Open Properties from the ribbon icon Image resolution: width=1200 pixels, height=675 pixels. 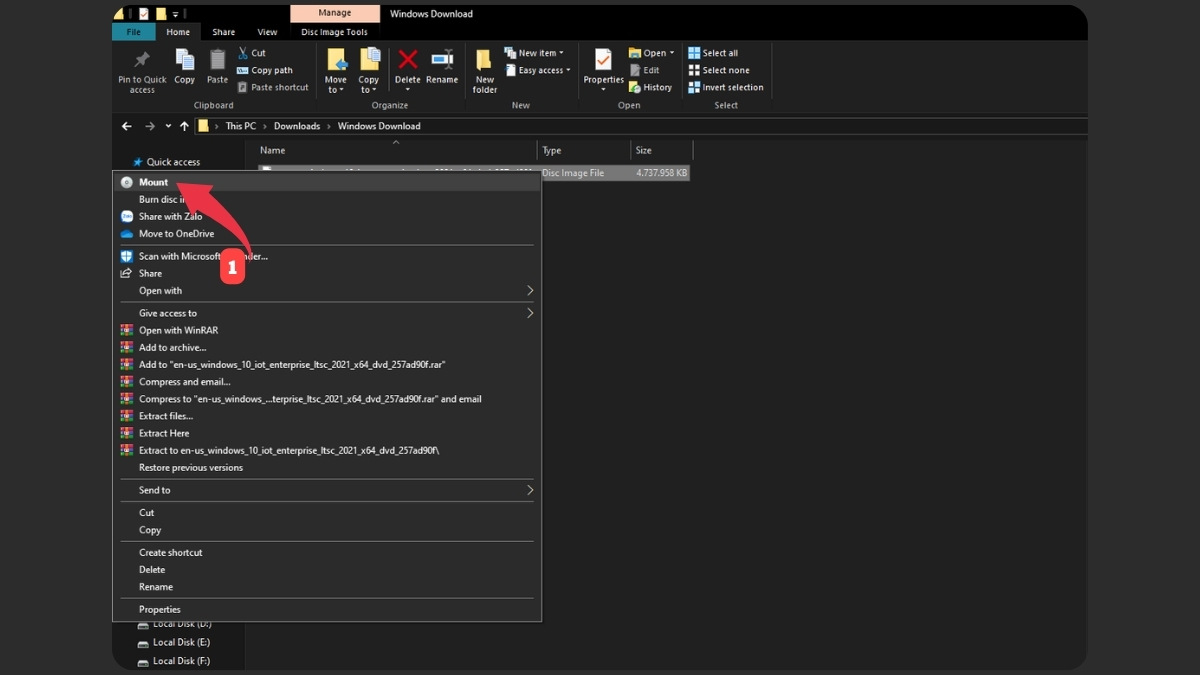tap(603, 61)
